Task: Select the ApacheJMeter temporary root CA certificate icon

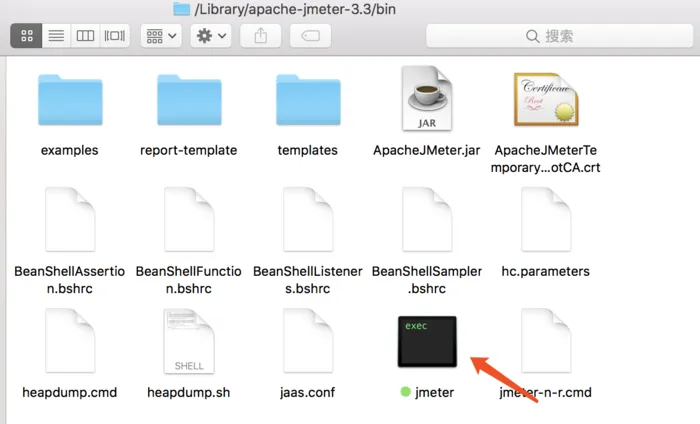Action: [x=546, y=99]
